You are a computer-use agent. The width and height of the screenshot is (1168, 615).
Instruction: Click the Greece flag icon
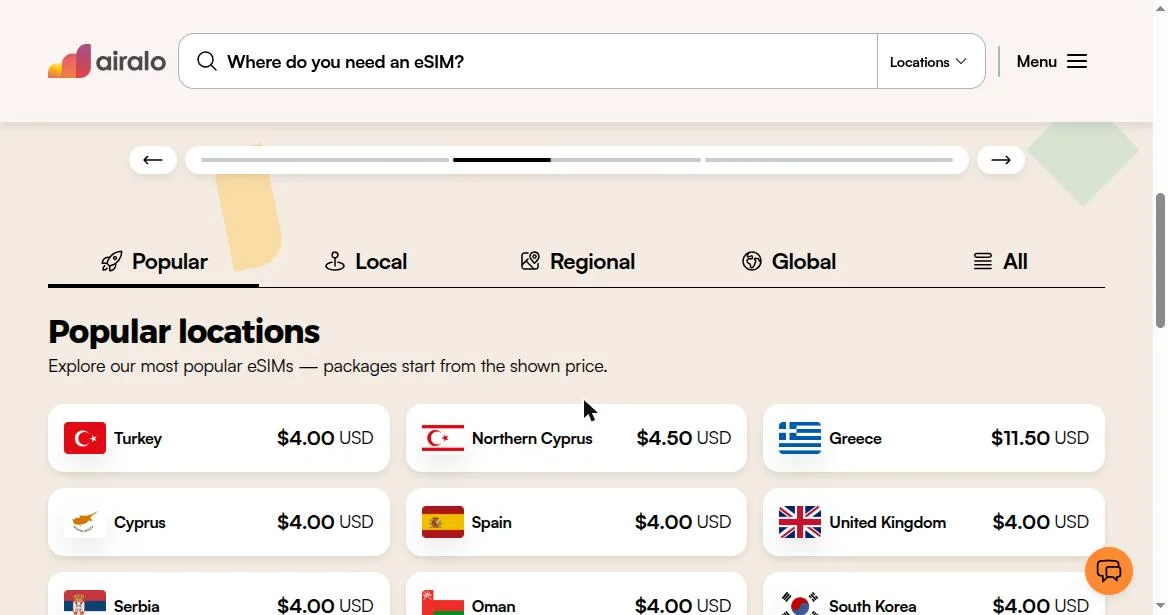point(800,438)
